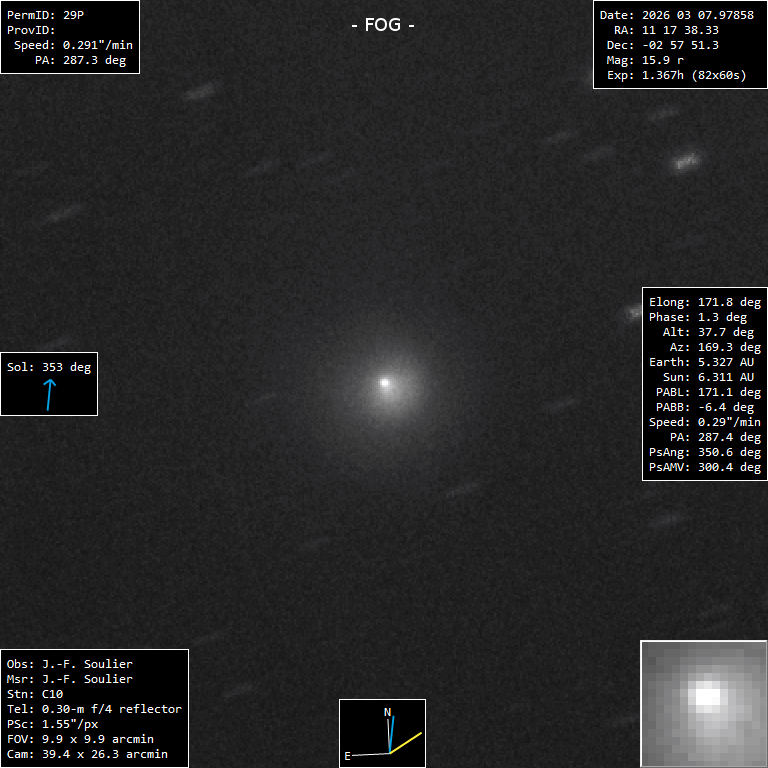Click the trailed star in the upper left
The image size is (768, 768).
[x=200, y=92]
